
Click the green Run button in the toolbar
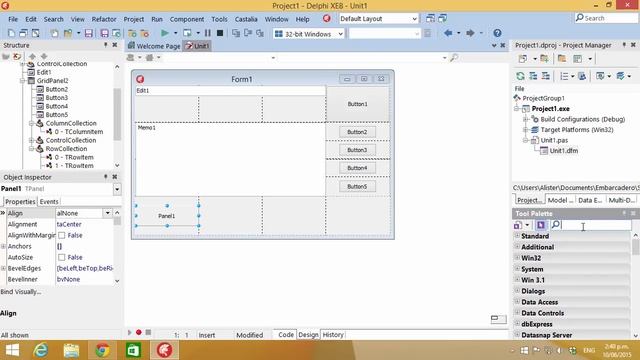point(164,33)
